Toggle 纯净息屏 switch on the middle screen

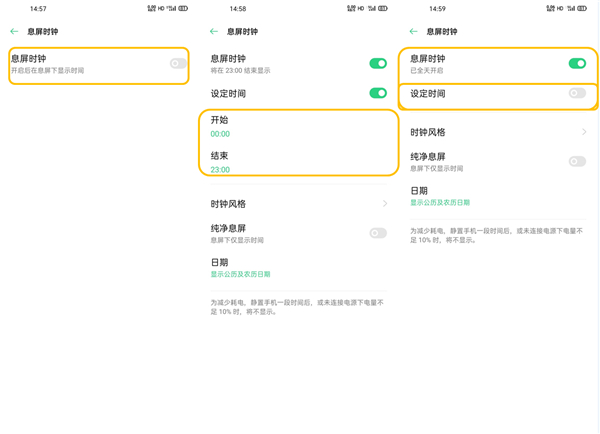378,233
